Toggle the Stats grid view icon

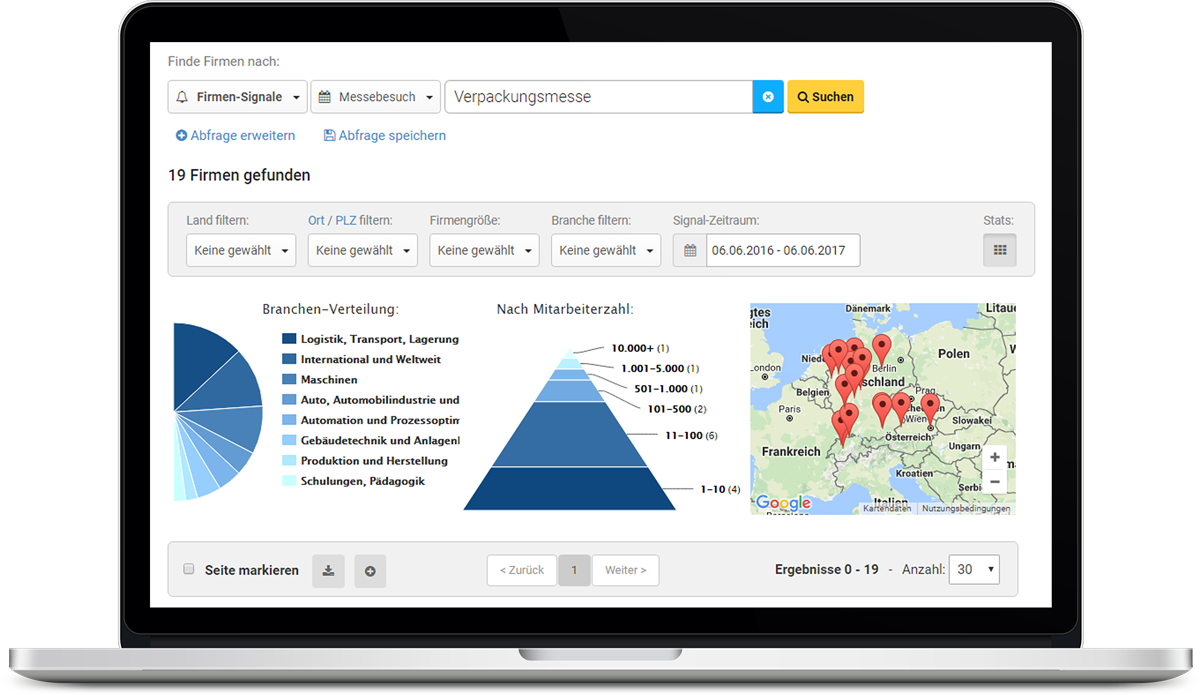coord(999,250)
